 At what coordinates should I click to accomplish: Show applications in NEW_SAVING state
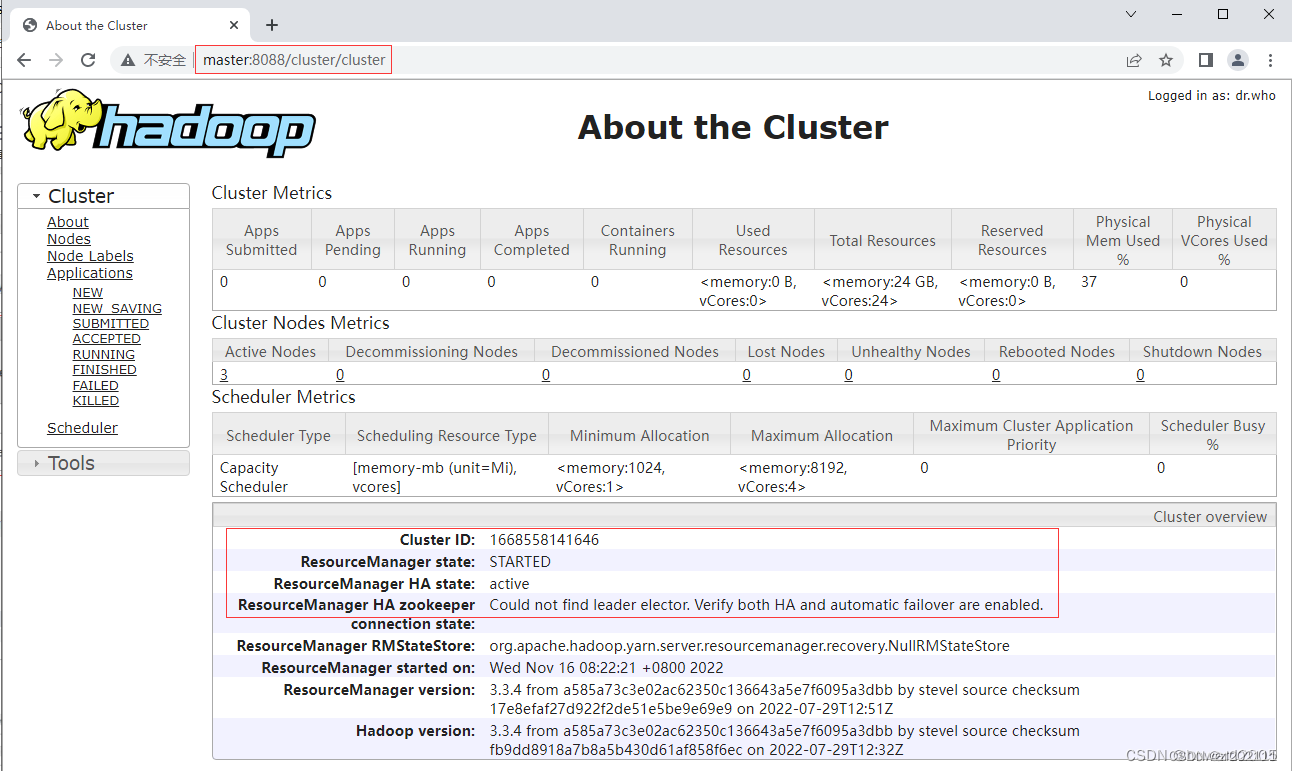(x=117, y=309)
